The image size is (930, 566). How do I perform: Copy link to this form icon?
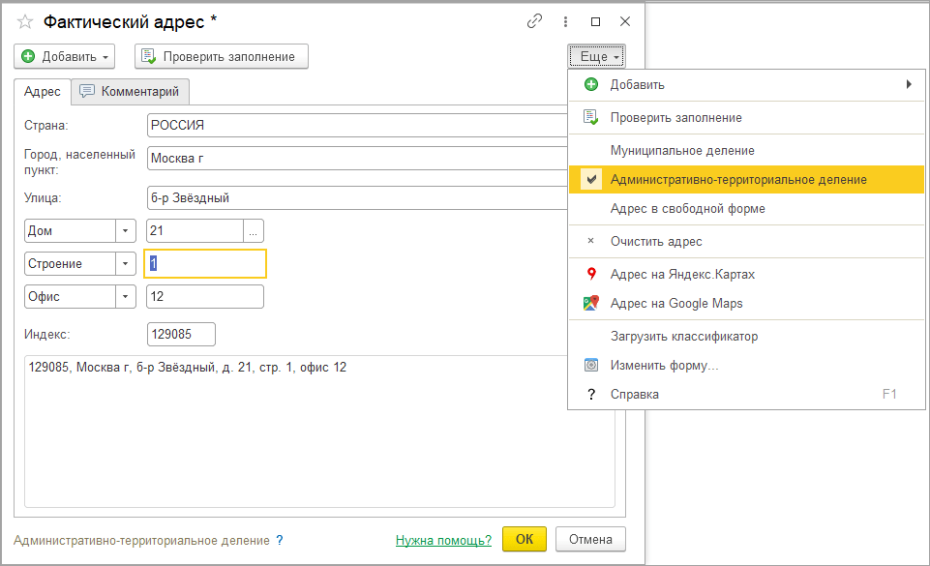point(534,21)
